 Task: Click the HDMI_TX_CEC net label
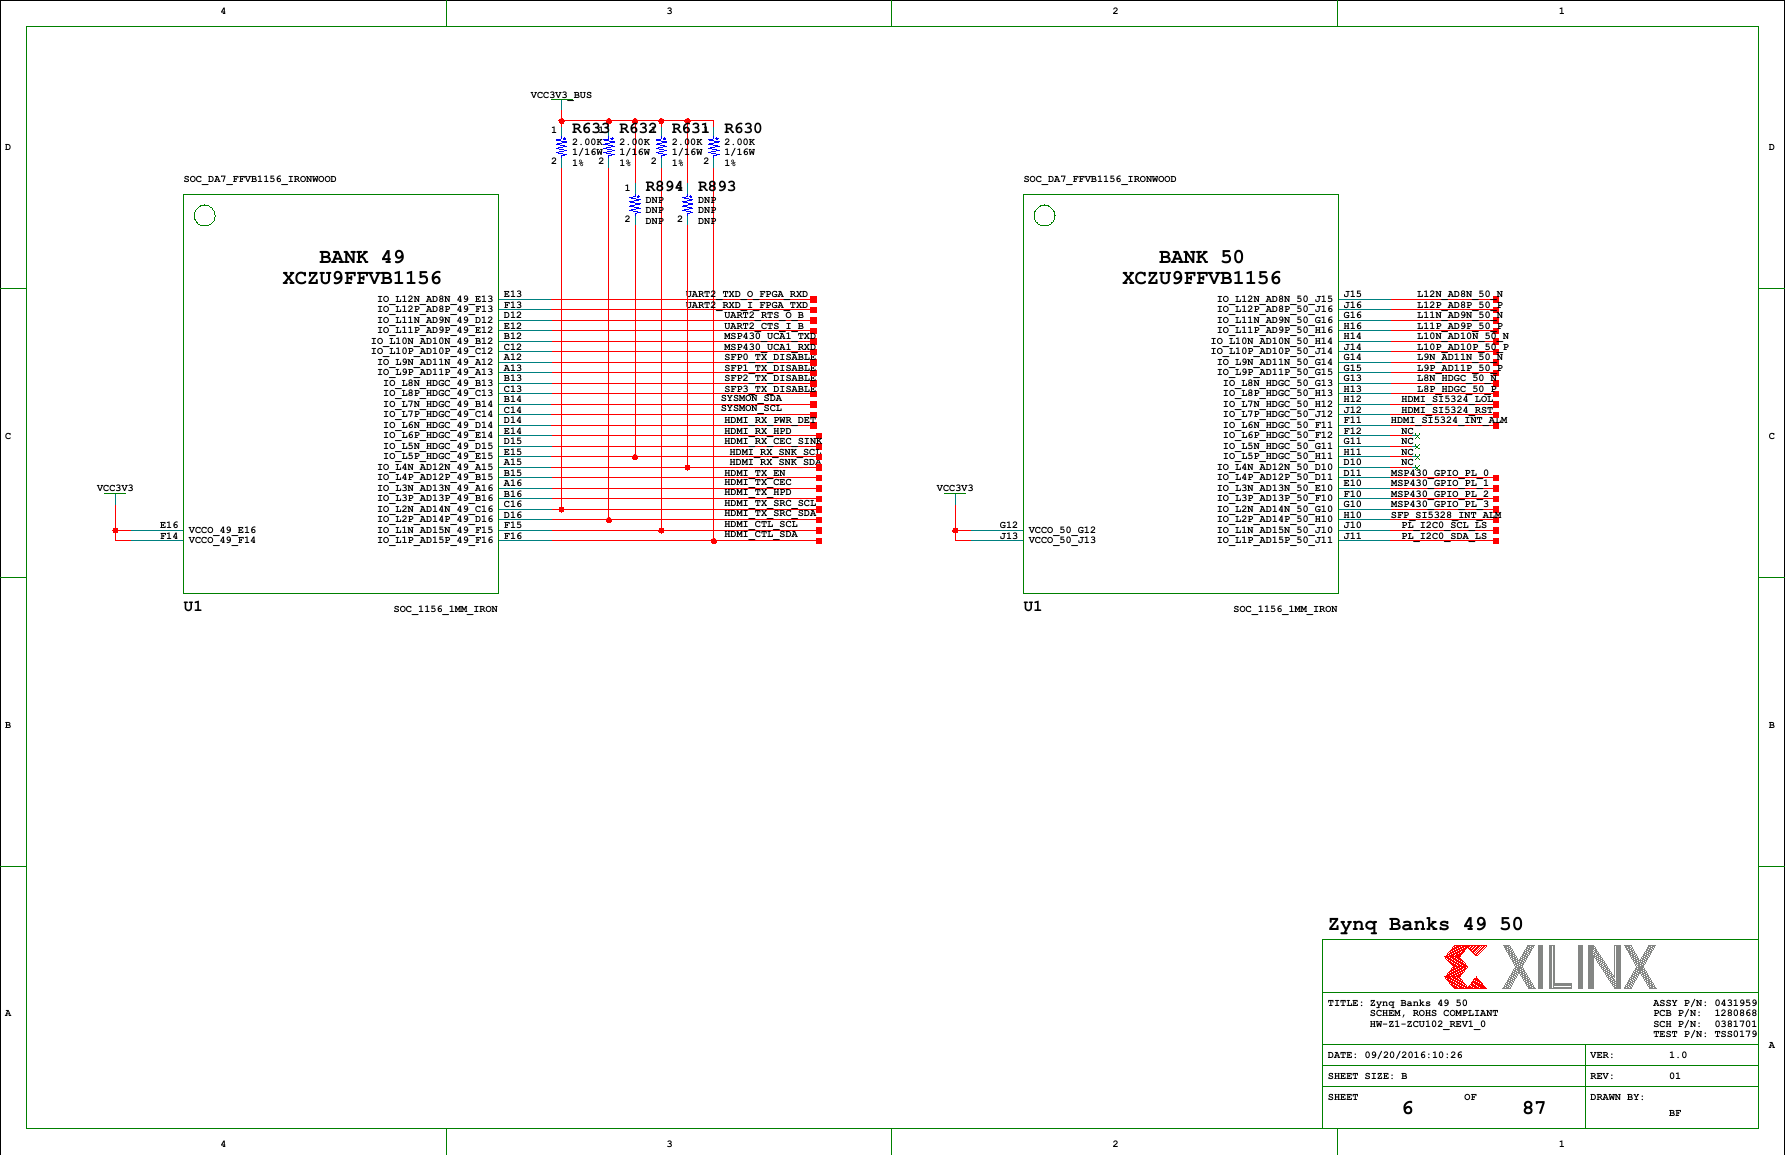(x=758, y=482)
